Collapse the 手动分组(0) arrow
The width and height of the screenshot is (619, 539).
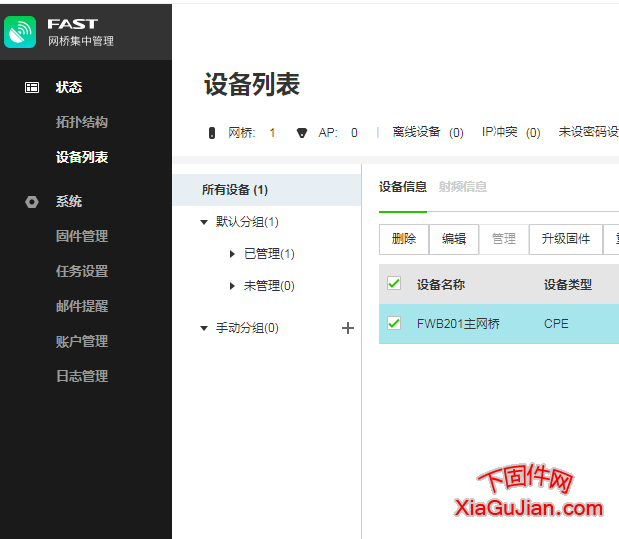pyautogui.click(x=204, y=328)
